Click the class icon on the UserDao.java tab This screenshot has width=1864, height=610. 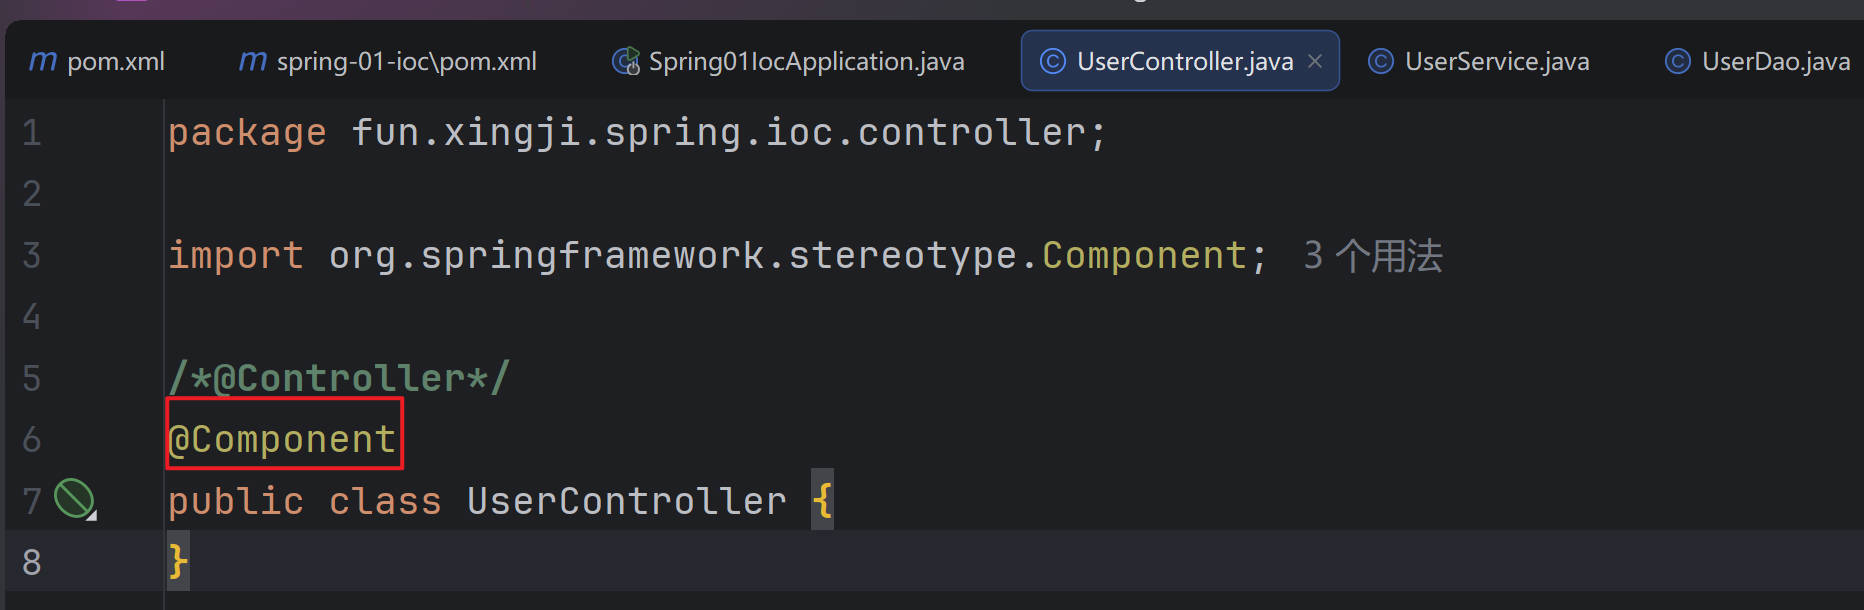coord(1677,62)
